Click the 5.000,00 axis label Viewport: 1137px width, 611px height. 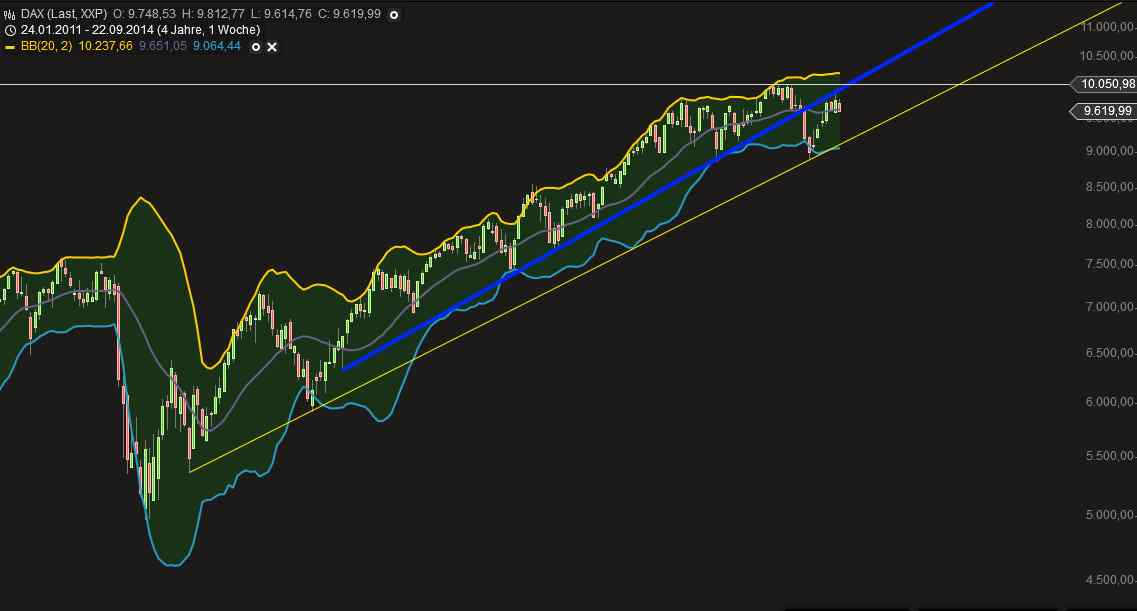click(1110, 515)
